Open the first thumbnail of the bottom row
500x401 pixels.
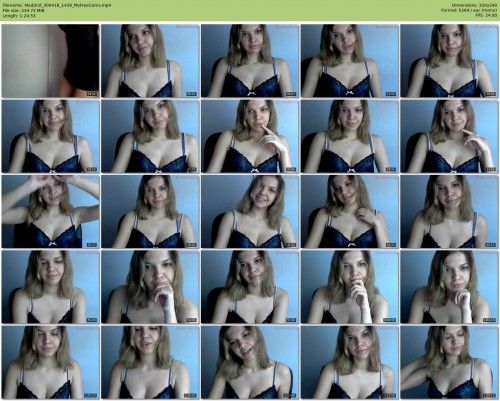(x=50, y=362)
